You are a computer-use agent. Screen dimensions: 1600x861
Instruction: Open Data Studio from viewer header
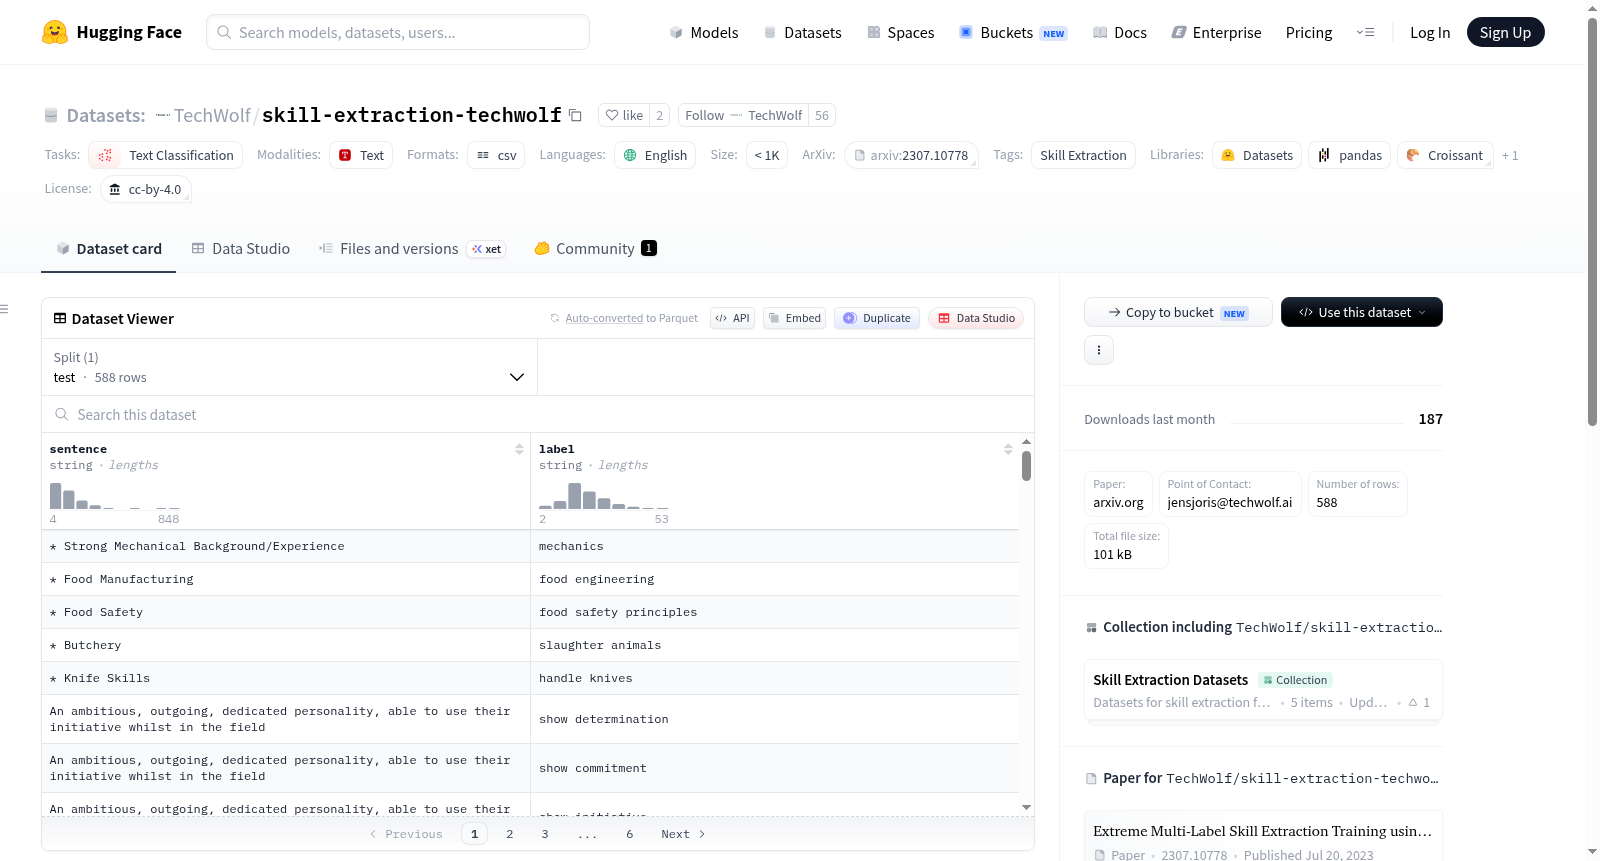click(x=976, y=318)
